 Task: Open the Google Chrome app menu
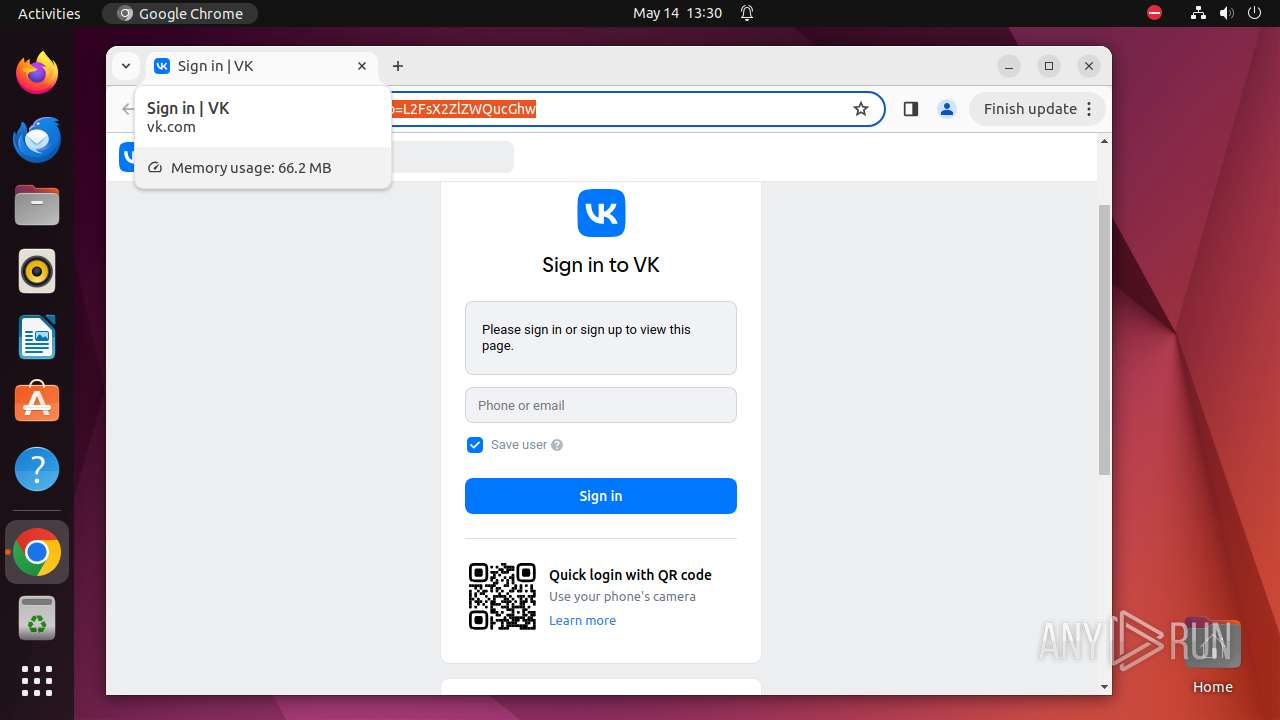180,13
